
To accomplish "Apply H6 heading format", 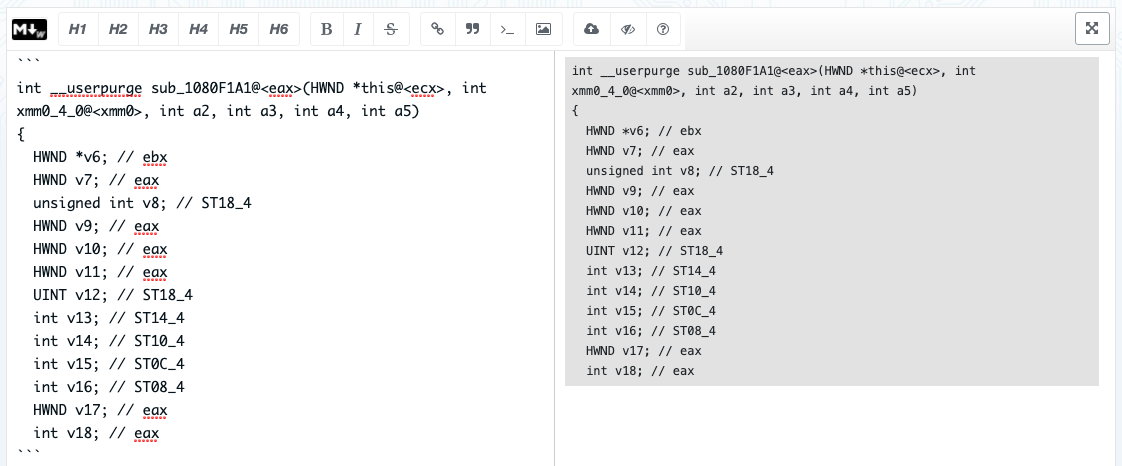I will click(278, 29).
